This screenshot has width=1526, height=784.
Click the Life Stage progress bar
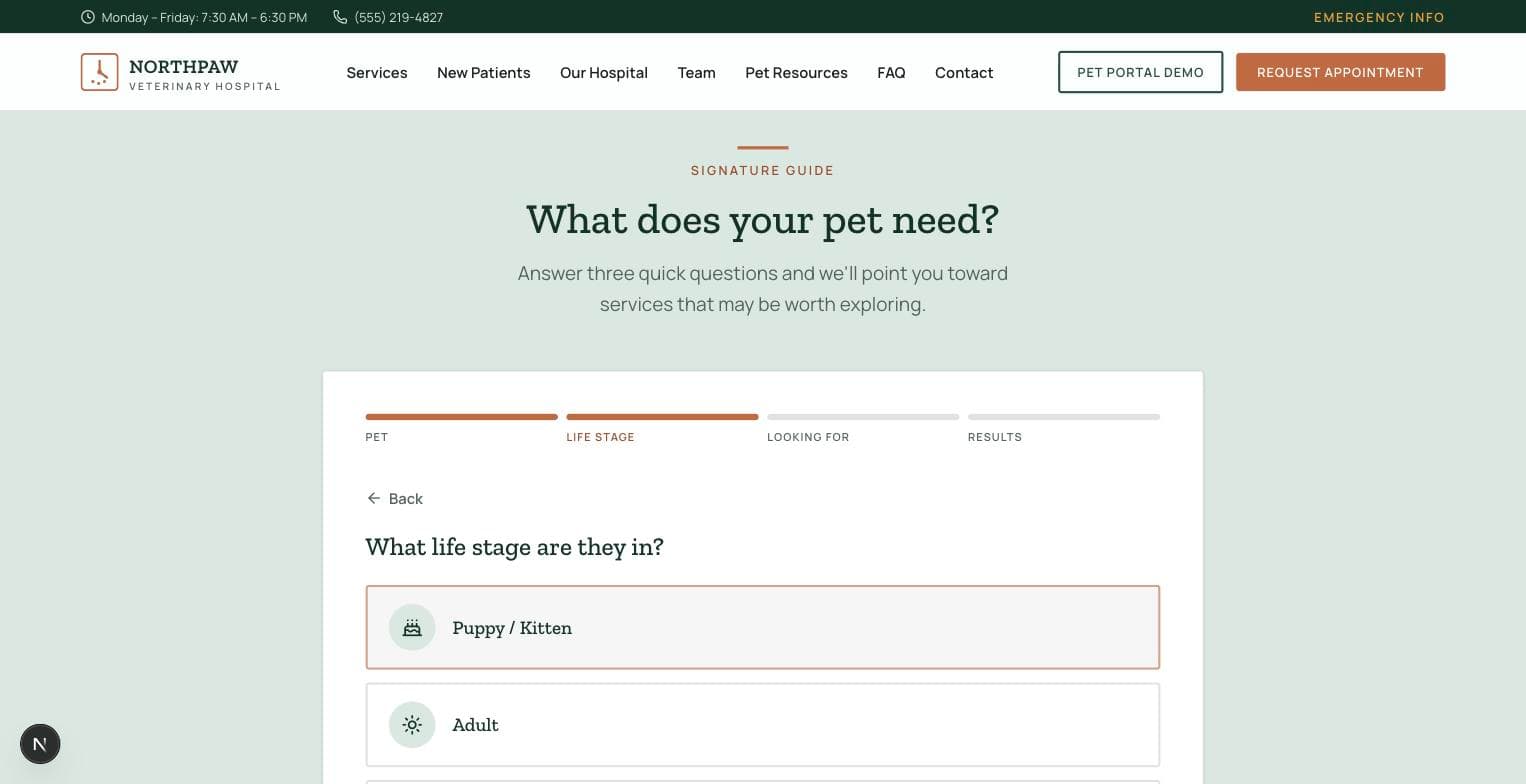tap(662, 417)
